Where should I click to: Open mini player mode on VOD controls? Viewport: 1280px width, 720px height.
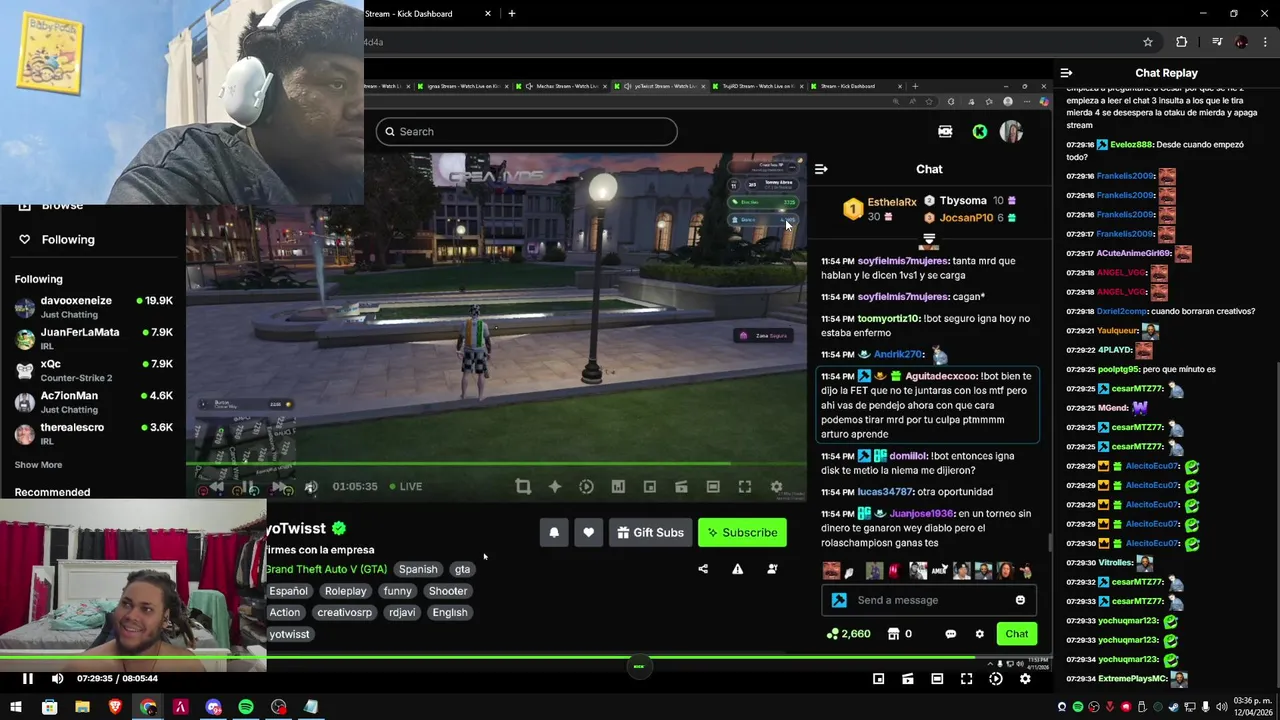[x=878, y=679]
